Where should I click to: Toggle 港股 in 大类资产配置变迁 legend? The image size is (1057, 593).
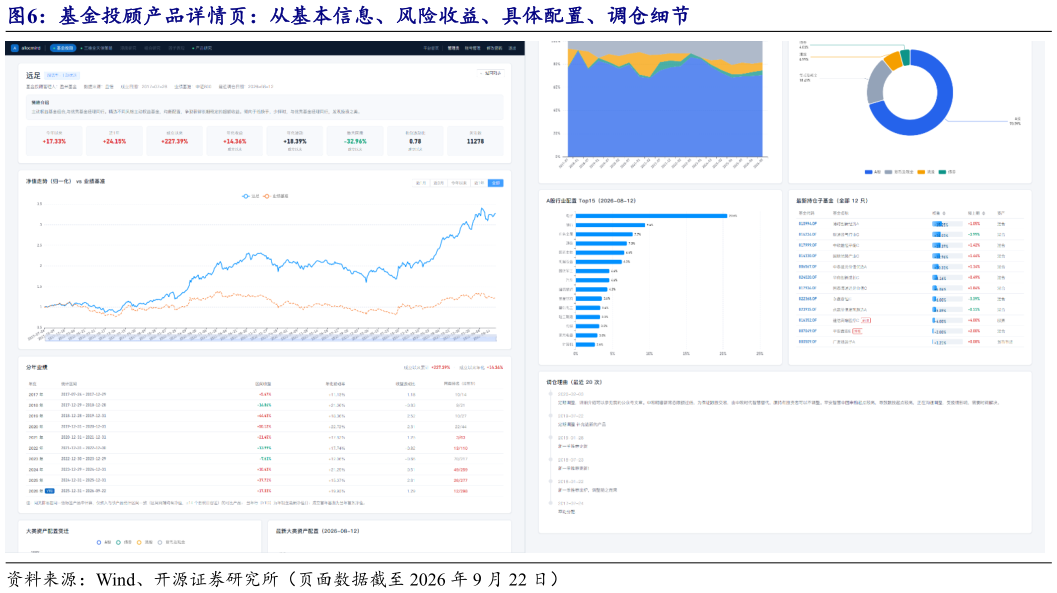[x=144, y=542]
